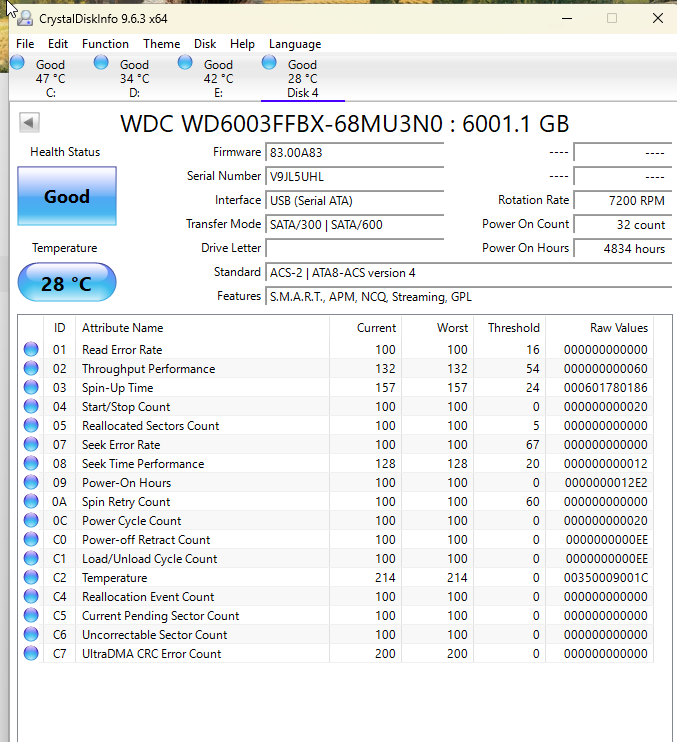Click the Standard field ACS-2
The image size is (677, 742).
click(468, 273)
